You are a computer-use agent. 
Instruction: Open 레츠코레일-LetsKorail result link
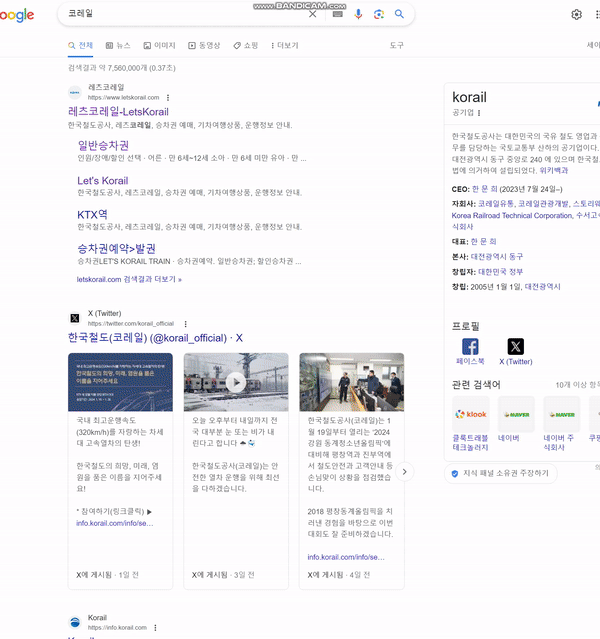[118, 112]
